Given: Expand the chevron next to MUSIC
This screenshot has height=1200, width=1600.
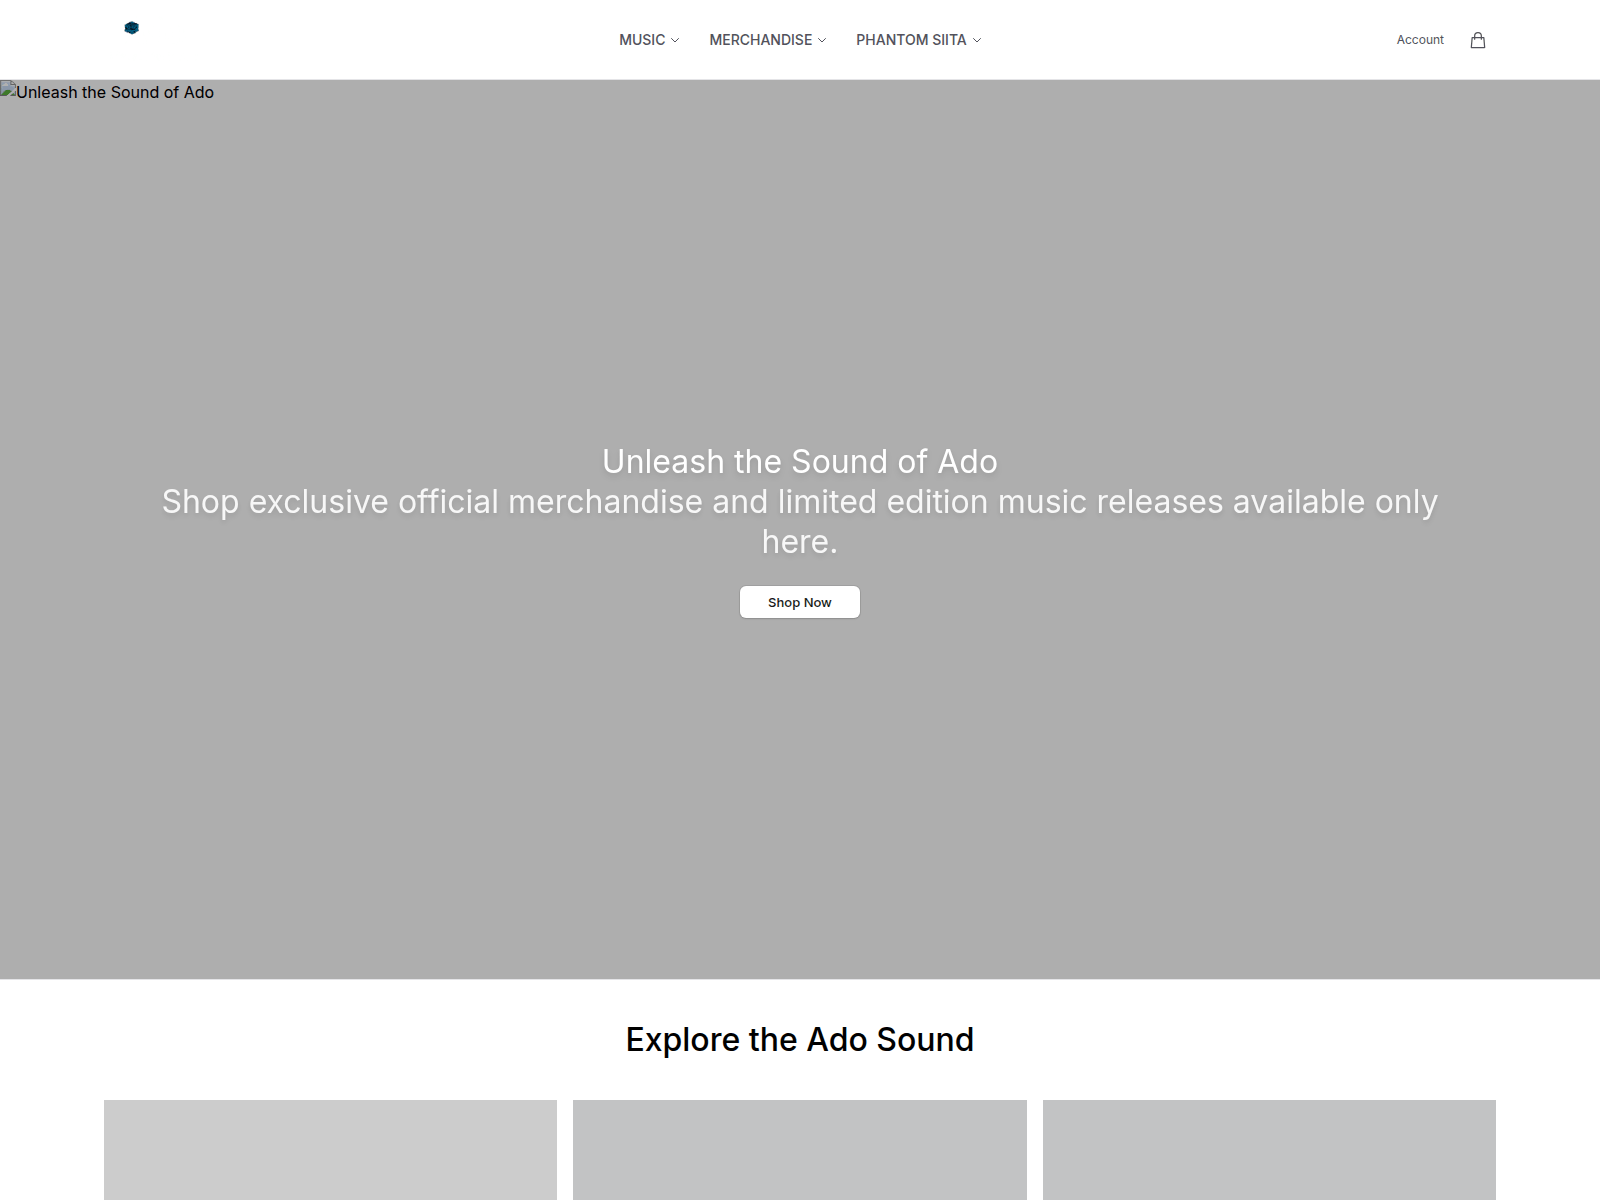Looking at the screenshot, I should (x=675, y=40).
